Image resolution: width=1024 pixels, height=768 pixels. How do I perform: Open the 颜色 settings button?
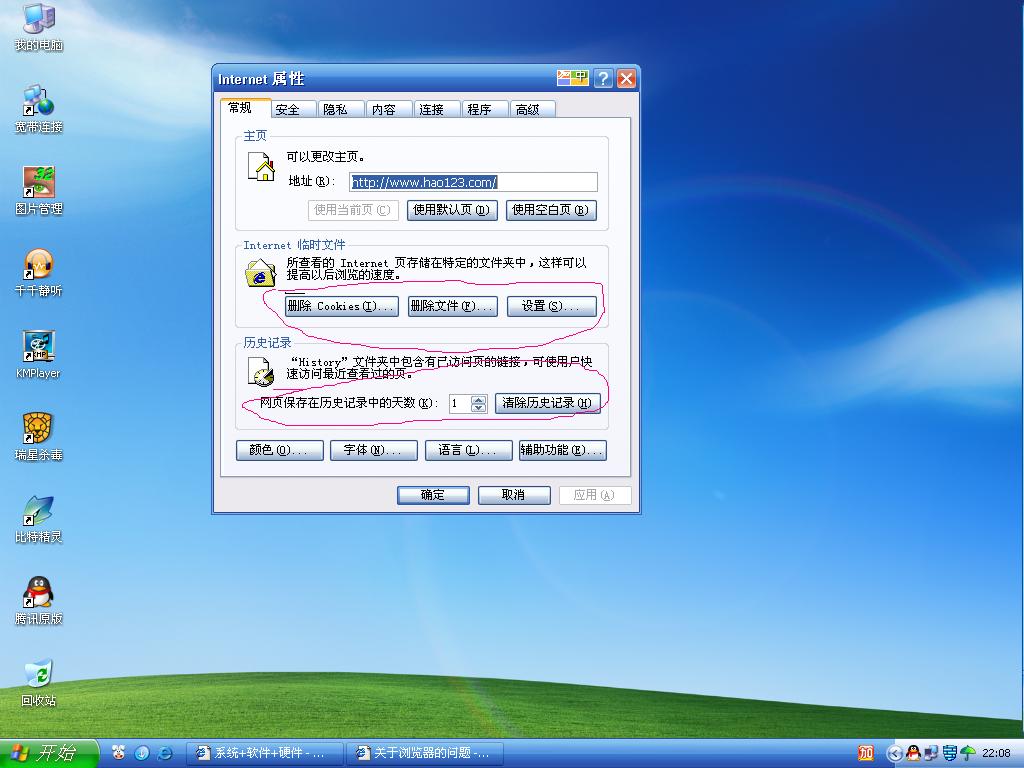(x=279, y=451)
